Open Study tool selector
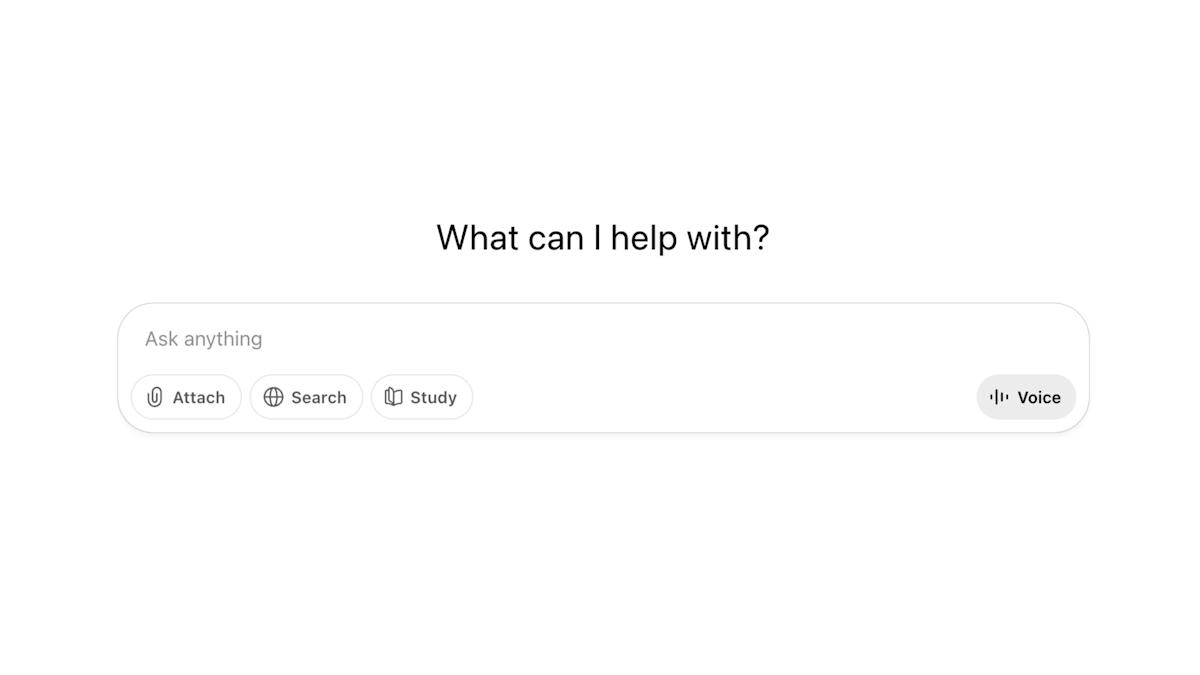This screenshot has height=675, width=1200. pos(422,397)
